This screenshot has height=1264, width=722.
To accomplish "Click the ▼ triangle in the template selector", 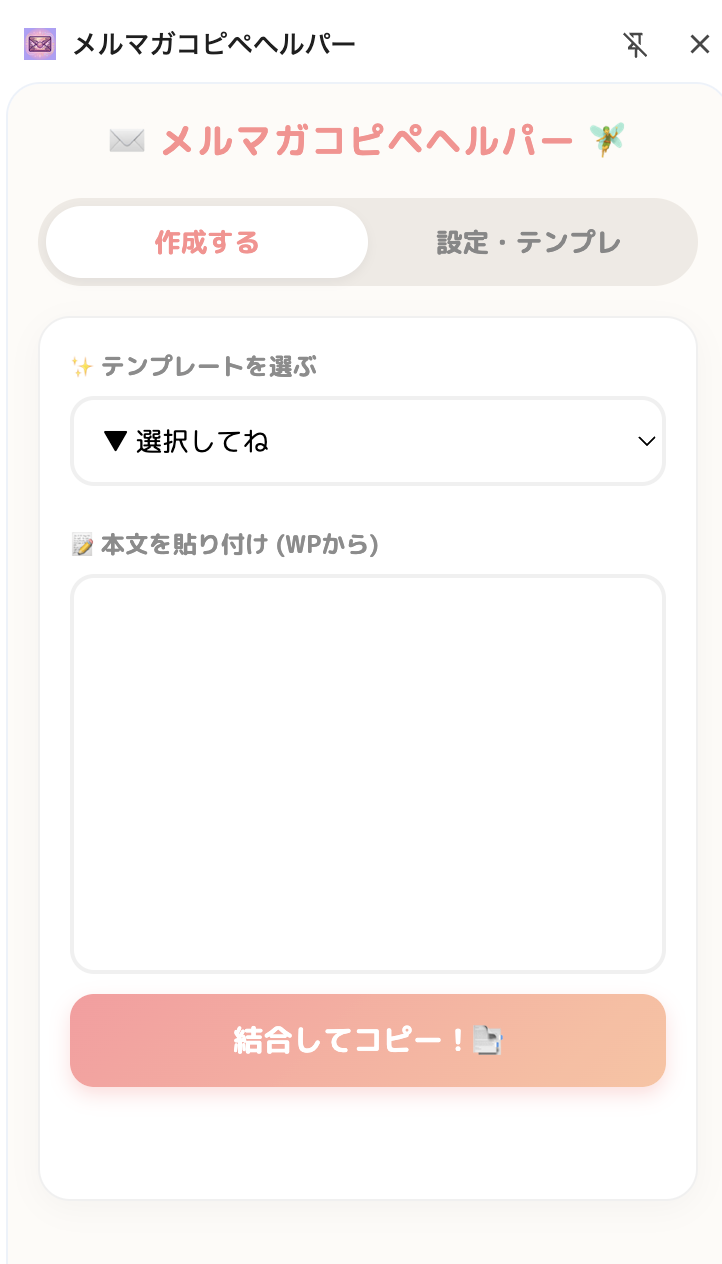I will 115,441.
